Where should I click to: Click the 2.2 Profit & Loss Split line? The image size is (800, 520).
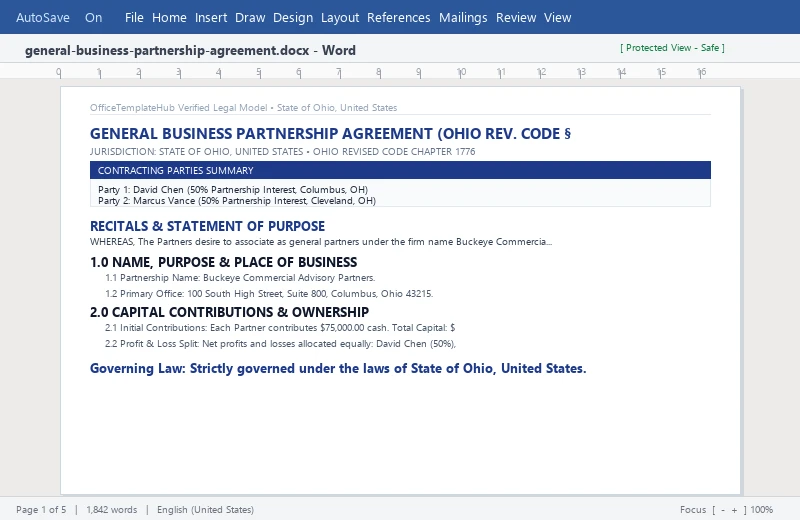click(281, 343)
